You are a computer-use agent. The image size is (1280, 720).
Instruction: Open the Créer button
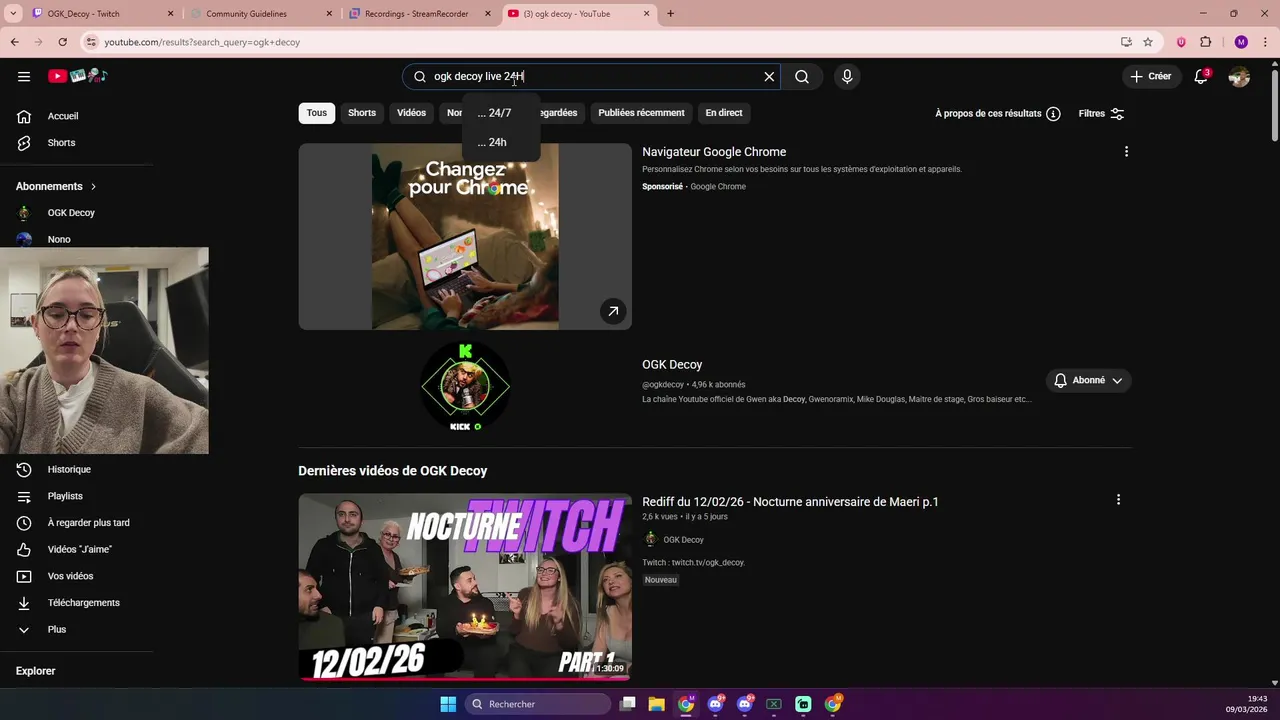tap(1150, 76)
